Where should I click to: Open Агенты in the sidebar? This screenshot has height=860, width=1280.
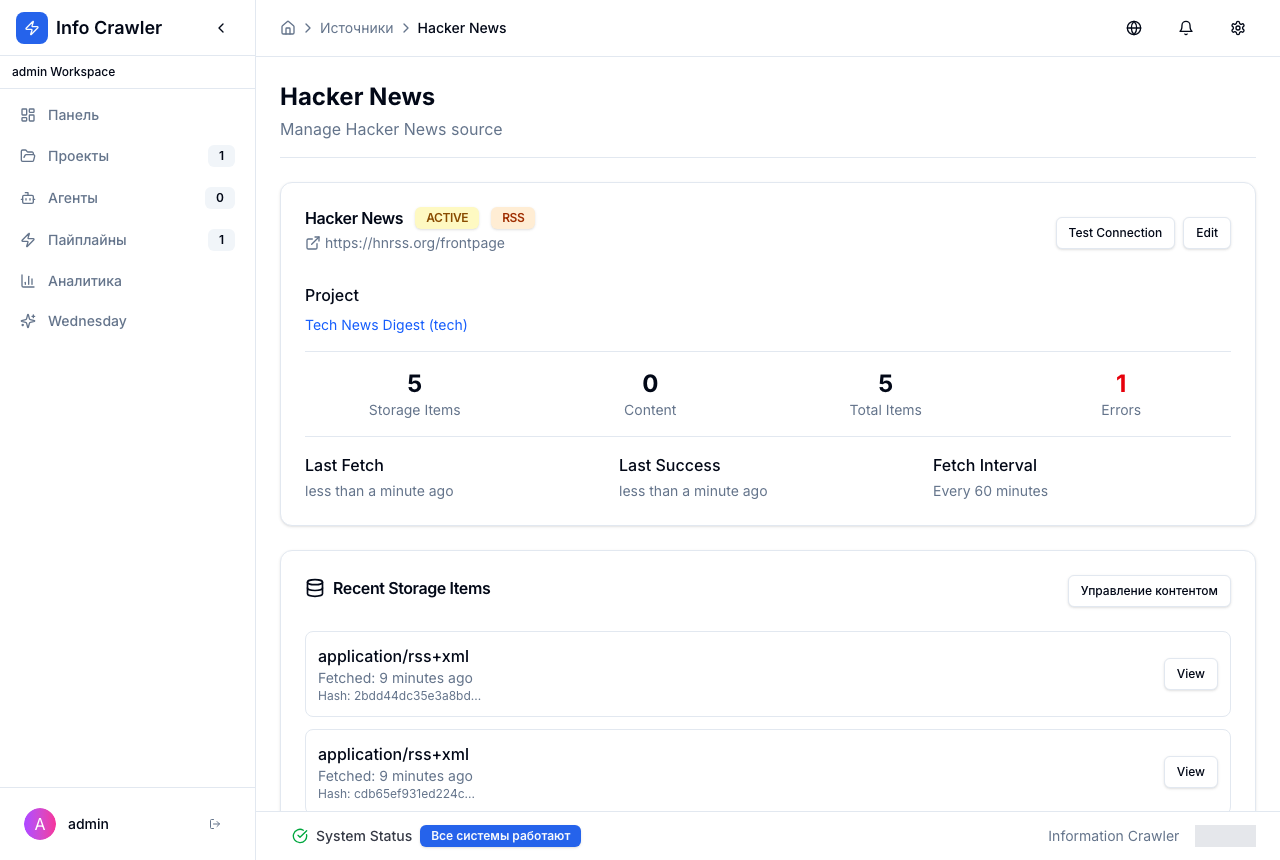tap(128, 198)
